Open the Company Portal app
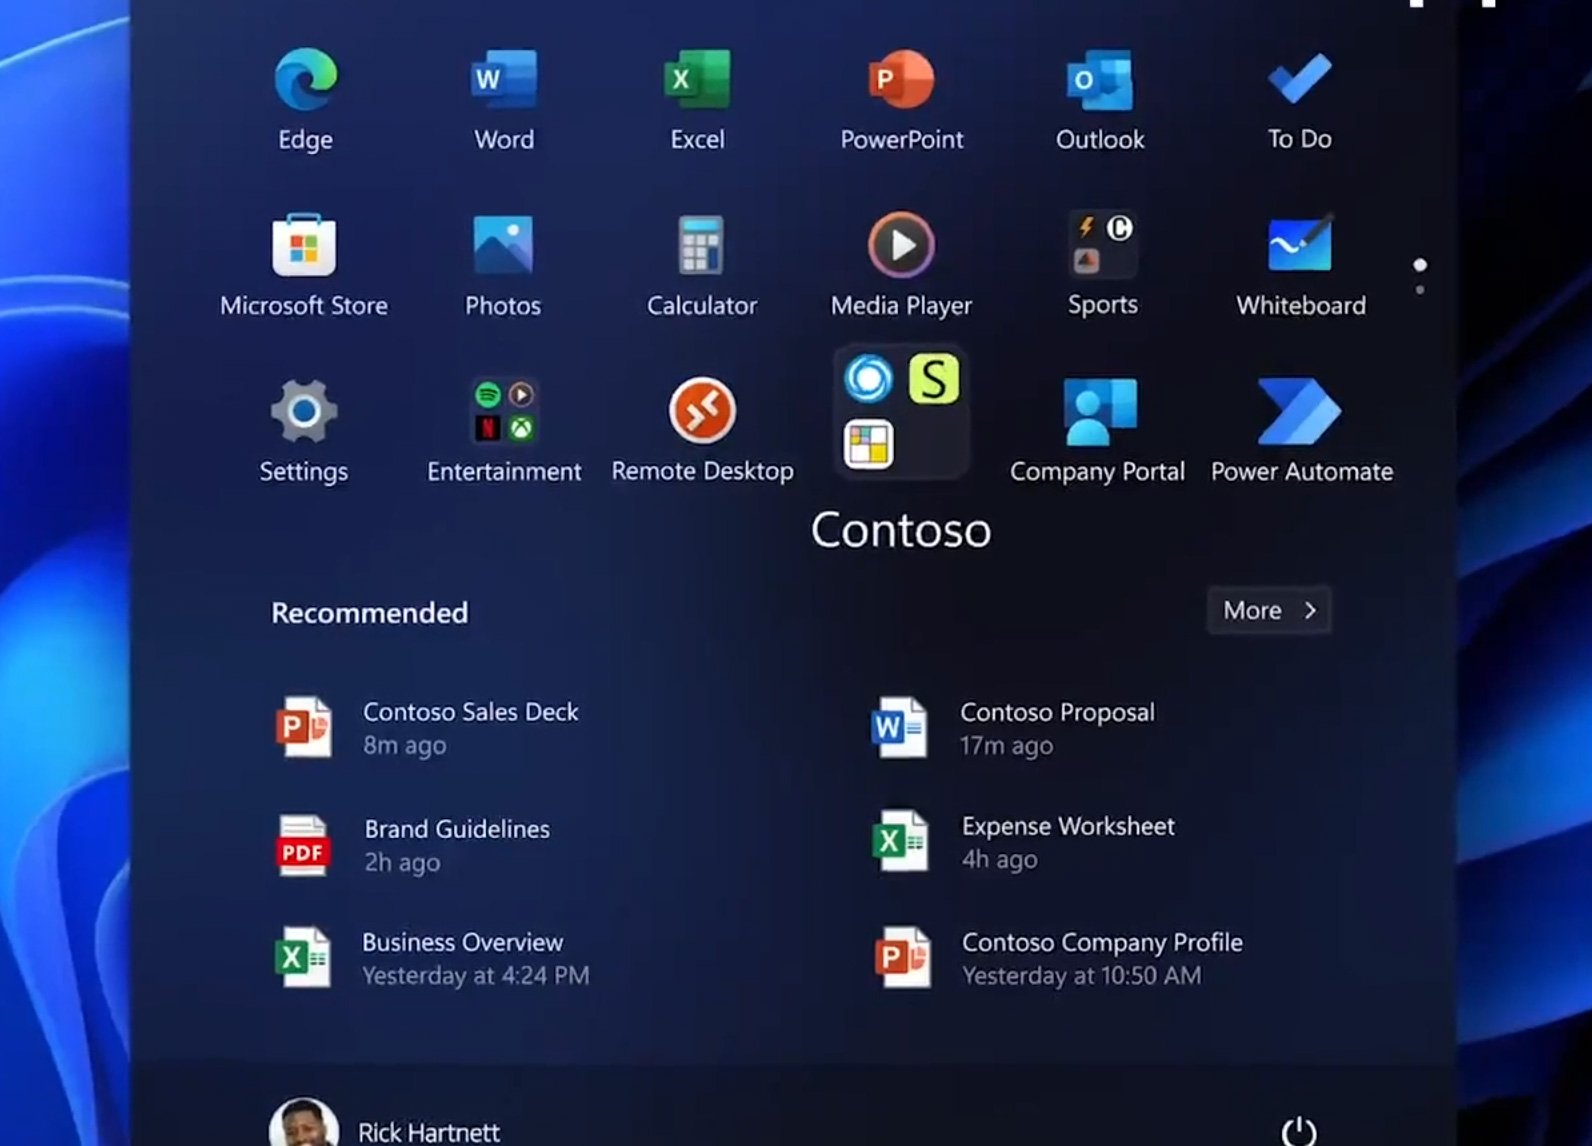 tap(1097, 431)
